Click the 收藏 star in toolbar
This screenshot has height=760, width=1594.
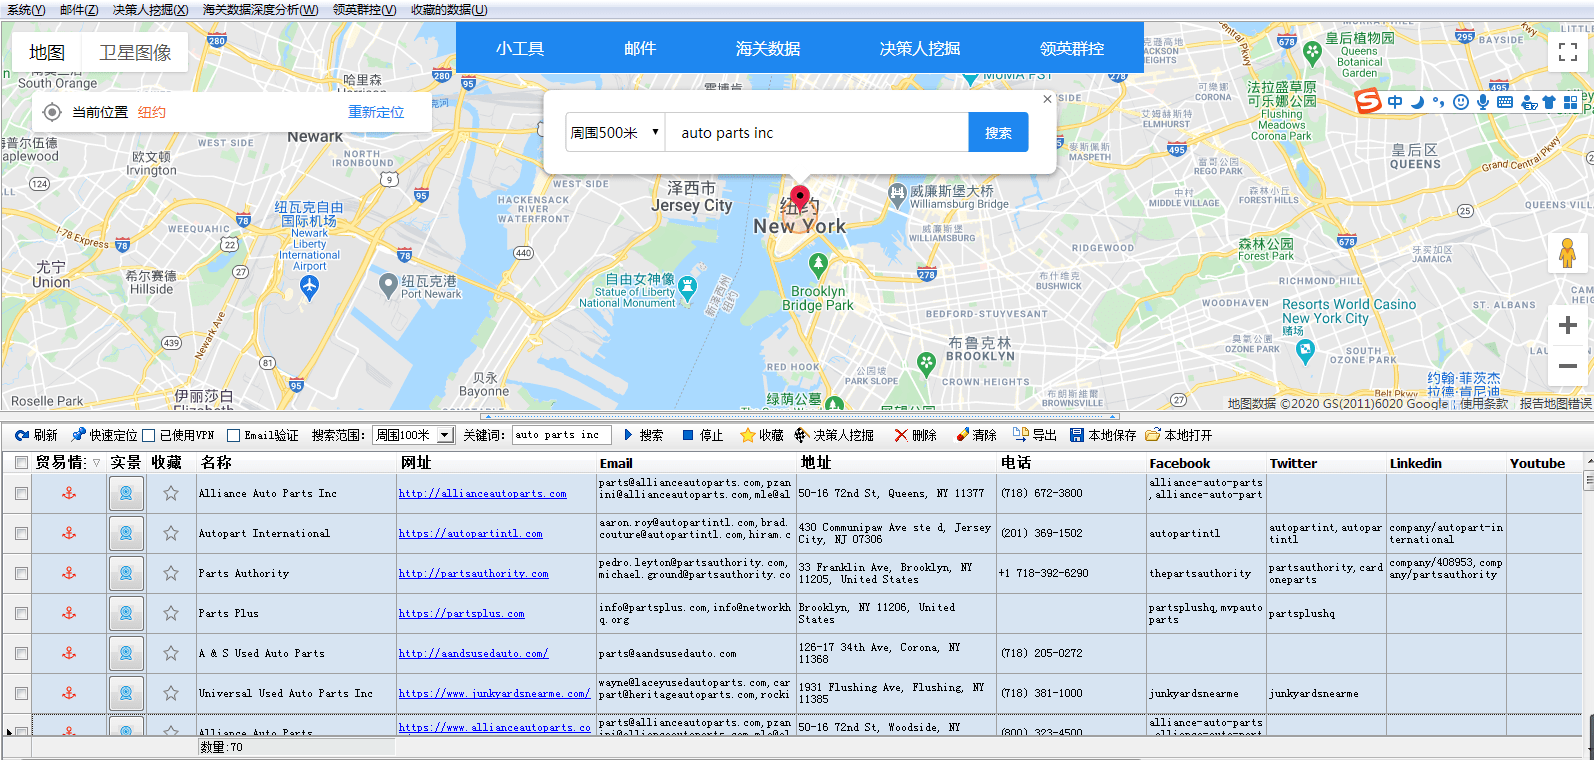pyautogui.click(x=747, y=435)
